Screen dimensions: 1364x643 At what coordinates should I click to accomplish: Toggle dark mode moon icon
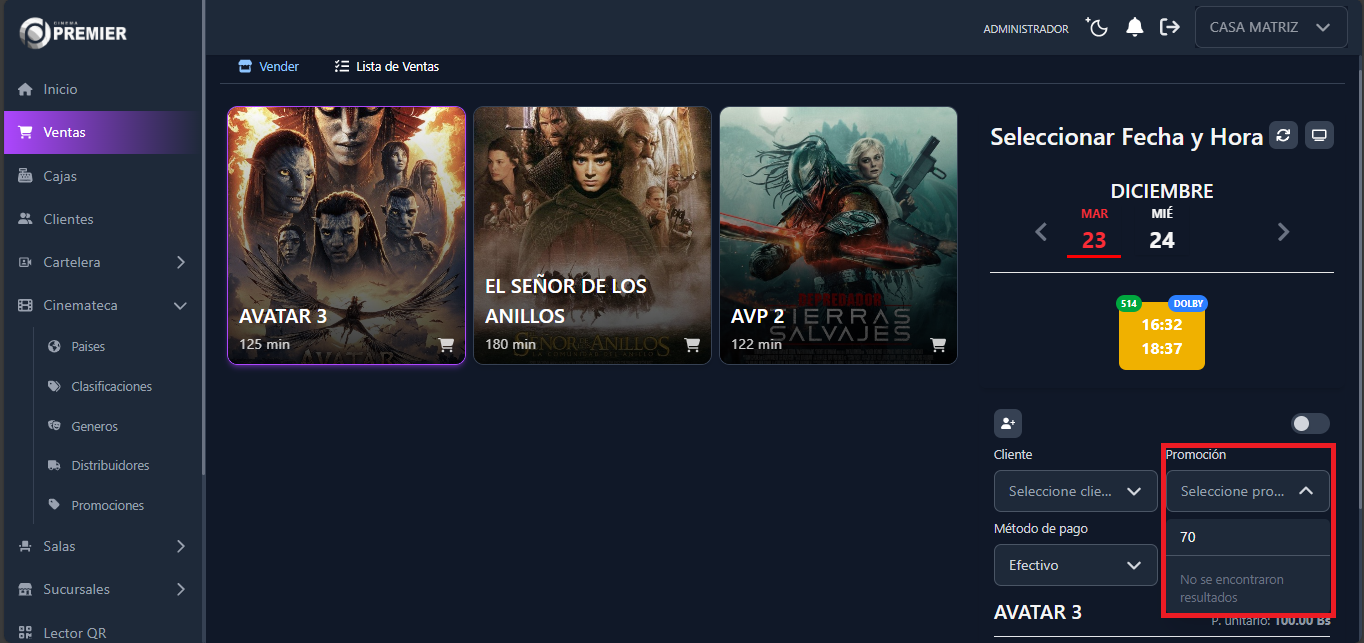(1098, 28)
